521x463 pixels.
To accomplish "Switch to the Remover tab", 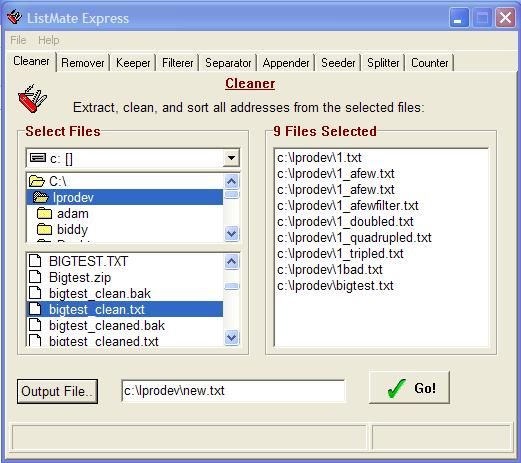I will coord(83,63).
